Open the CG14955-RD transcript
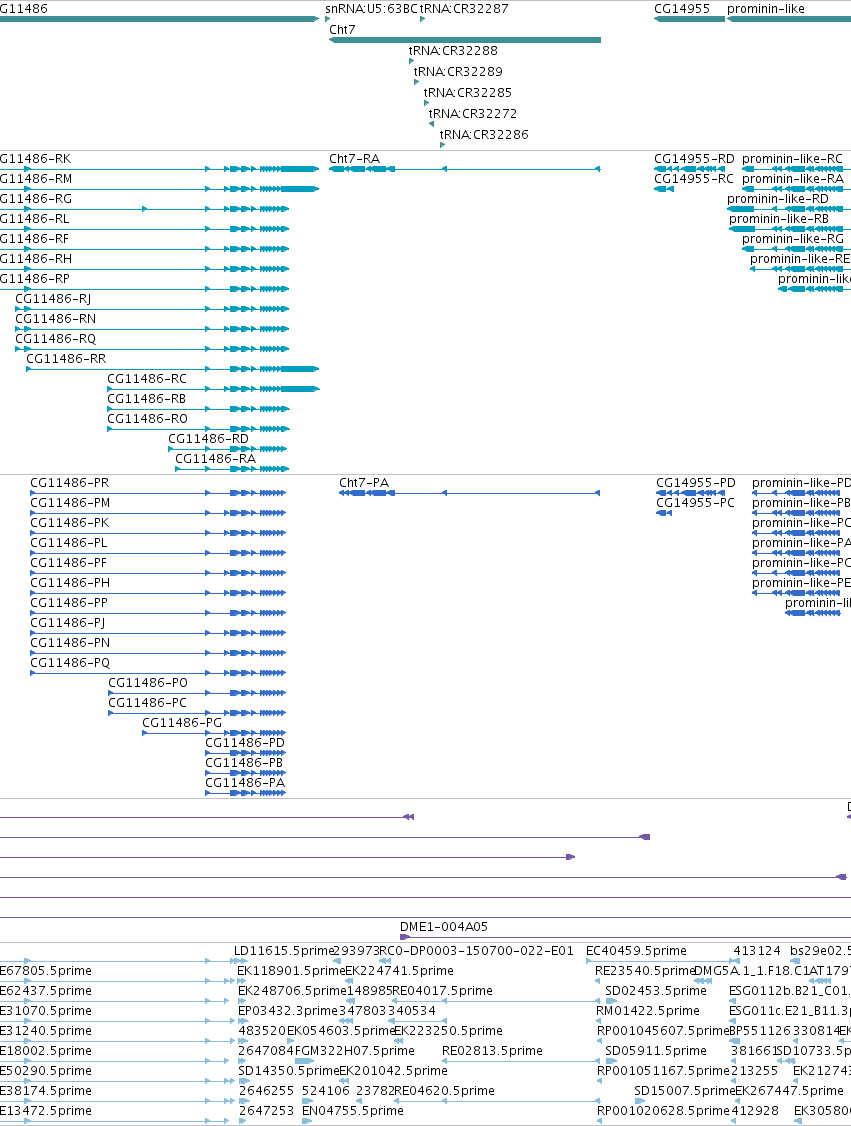The width and height of the screenshot is (851, 1126). point(689,169)
